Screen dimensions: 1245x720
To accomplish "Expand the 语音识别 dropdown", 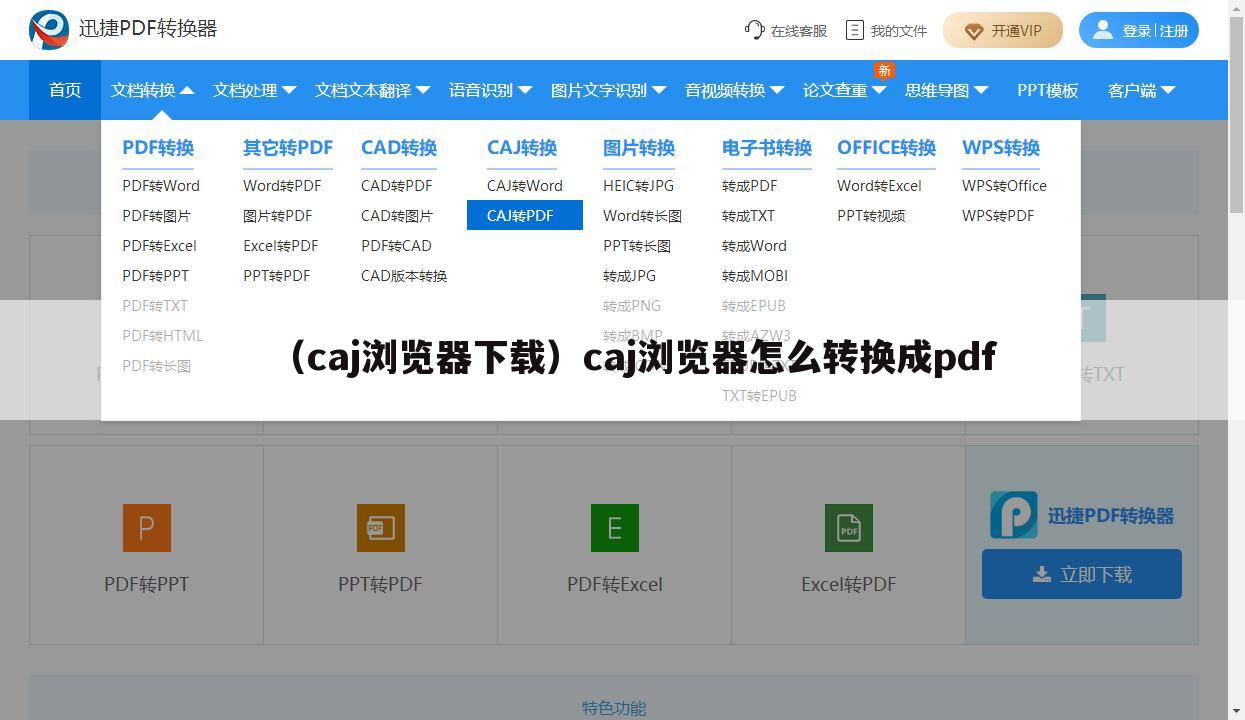I will click(525, 90).
